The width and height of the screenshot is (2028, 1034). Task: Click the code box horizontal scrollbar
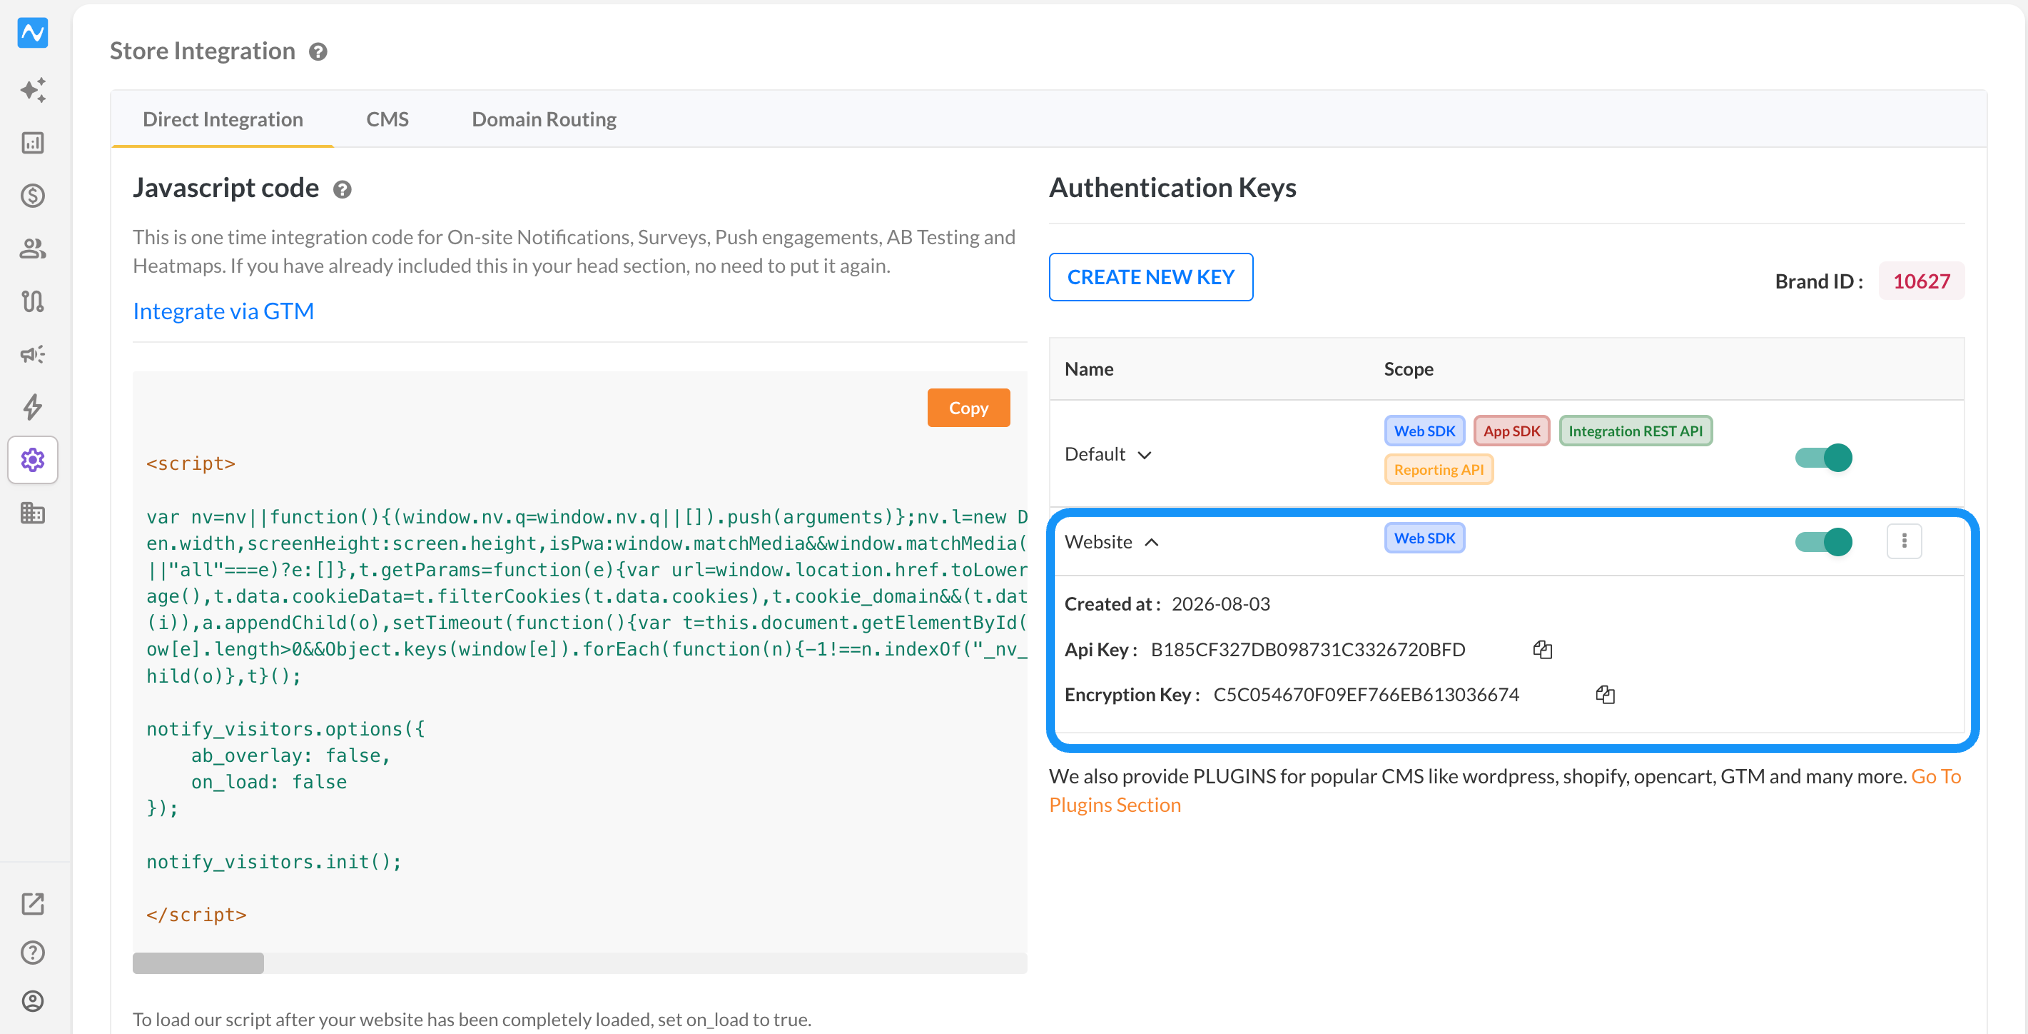point(198,963)
